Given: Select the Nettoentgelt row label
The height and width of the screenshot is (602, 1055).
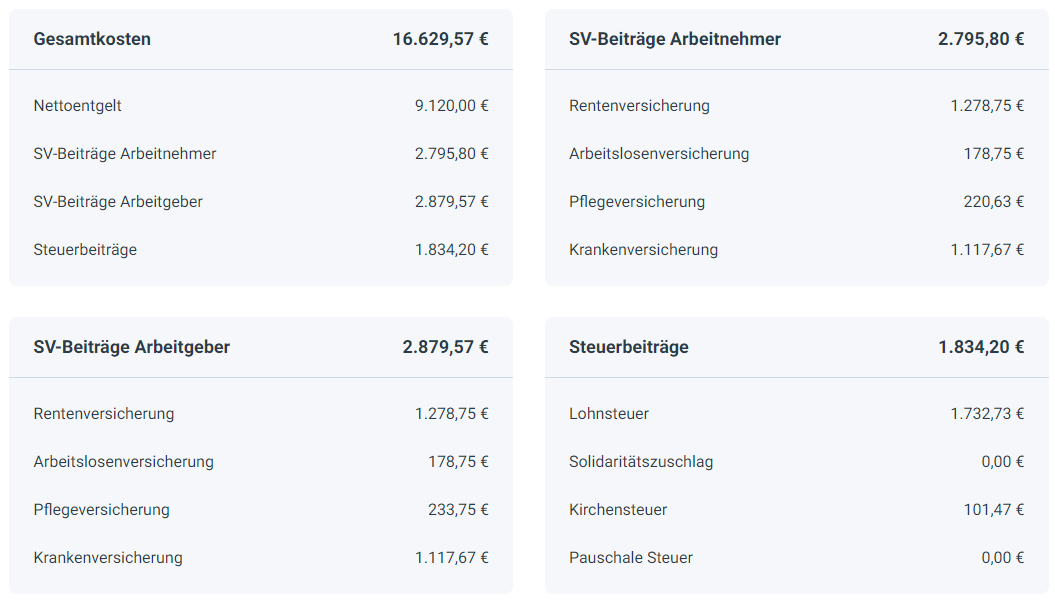Looking at the screenshot, I should [x=77, y=106].
